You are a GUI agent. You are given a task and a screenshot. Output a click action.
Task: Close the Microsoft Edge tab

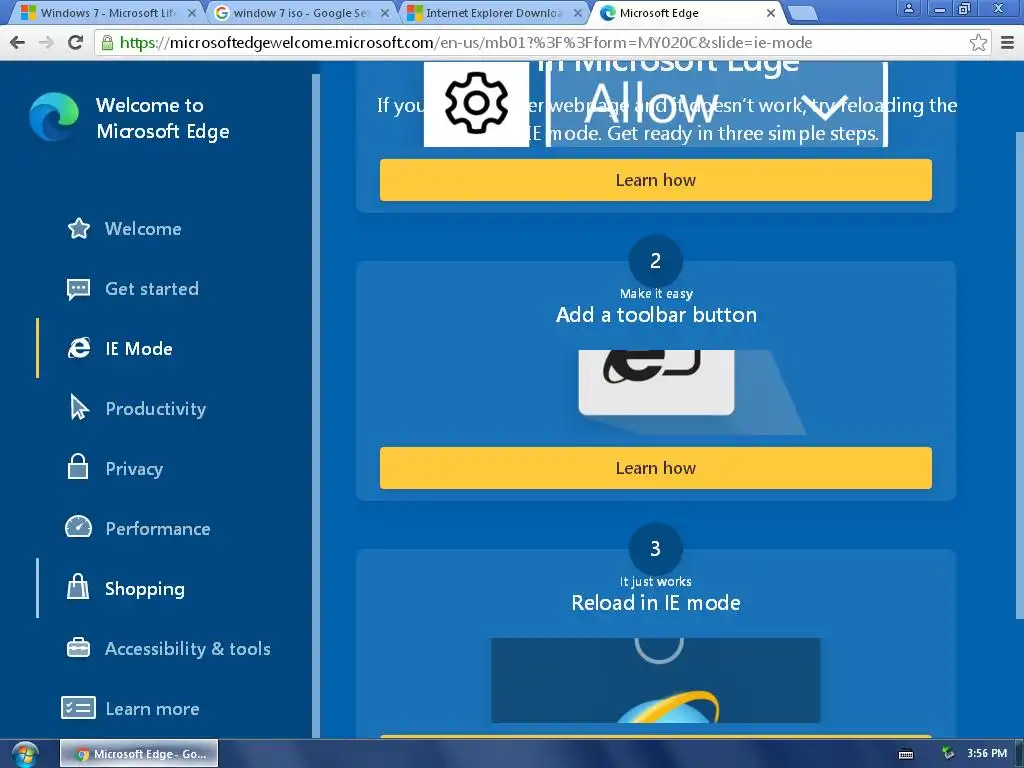[771, 13]
